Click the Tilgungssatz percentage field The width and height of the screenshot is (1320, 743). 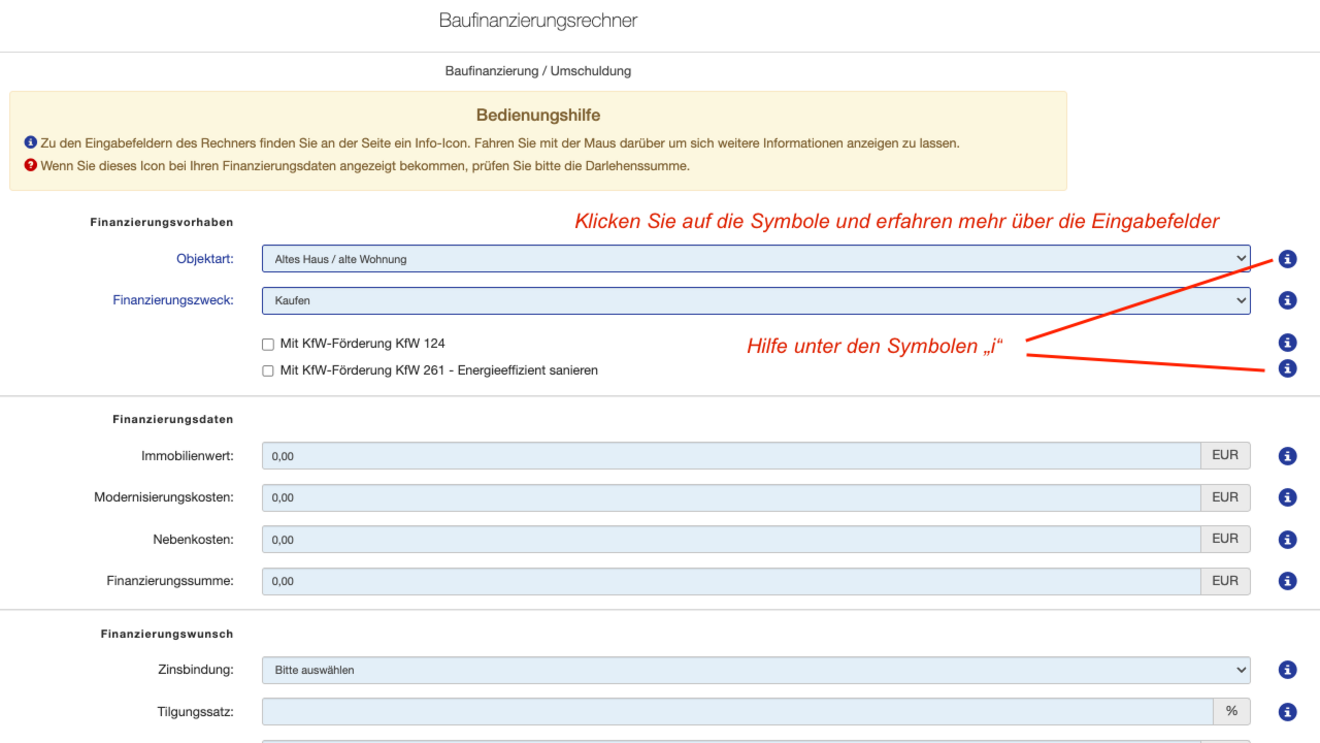738,712
